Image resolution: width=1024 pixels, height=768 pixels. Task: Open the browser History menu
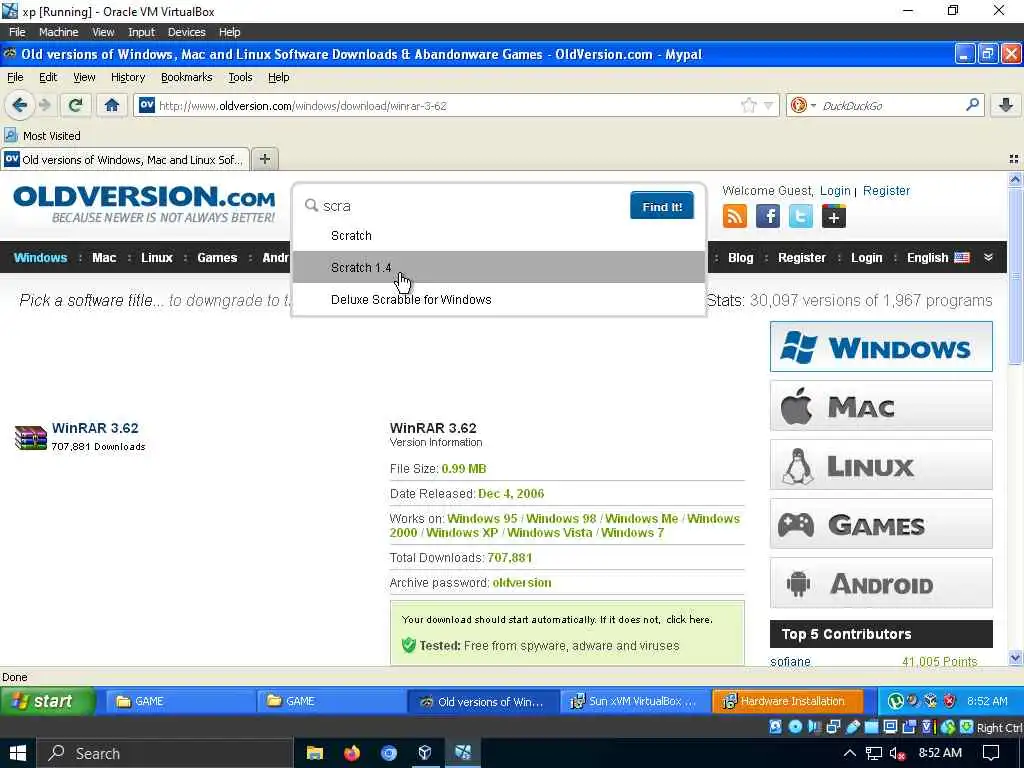click(x=128, y=77)
